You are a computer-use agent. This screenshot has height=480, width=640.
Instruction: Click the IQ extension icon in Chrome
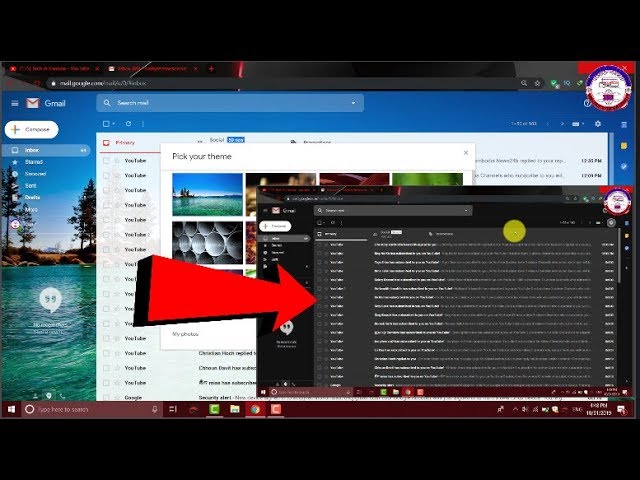[x=567, y=83]
